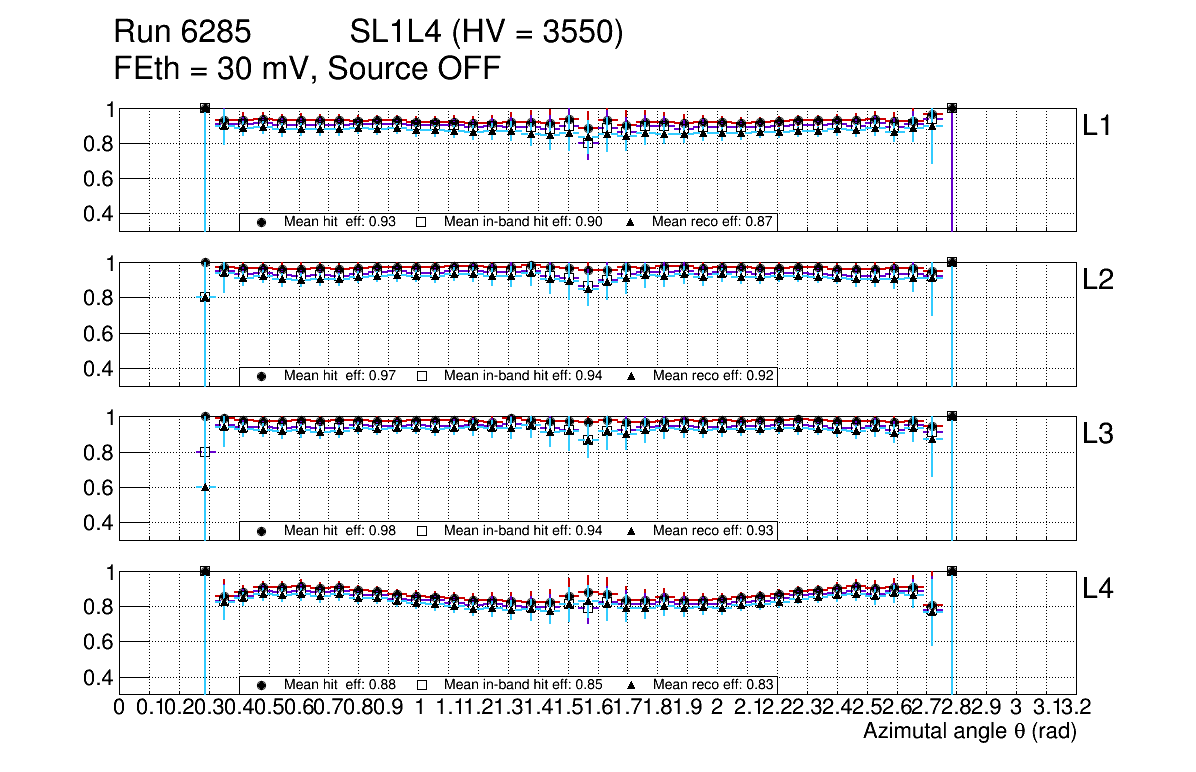Click the triangle marker in L1 legend

pos(632,222)
